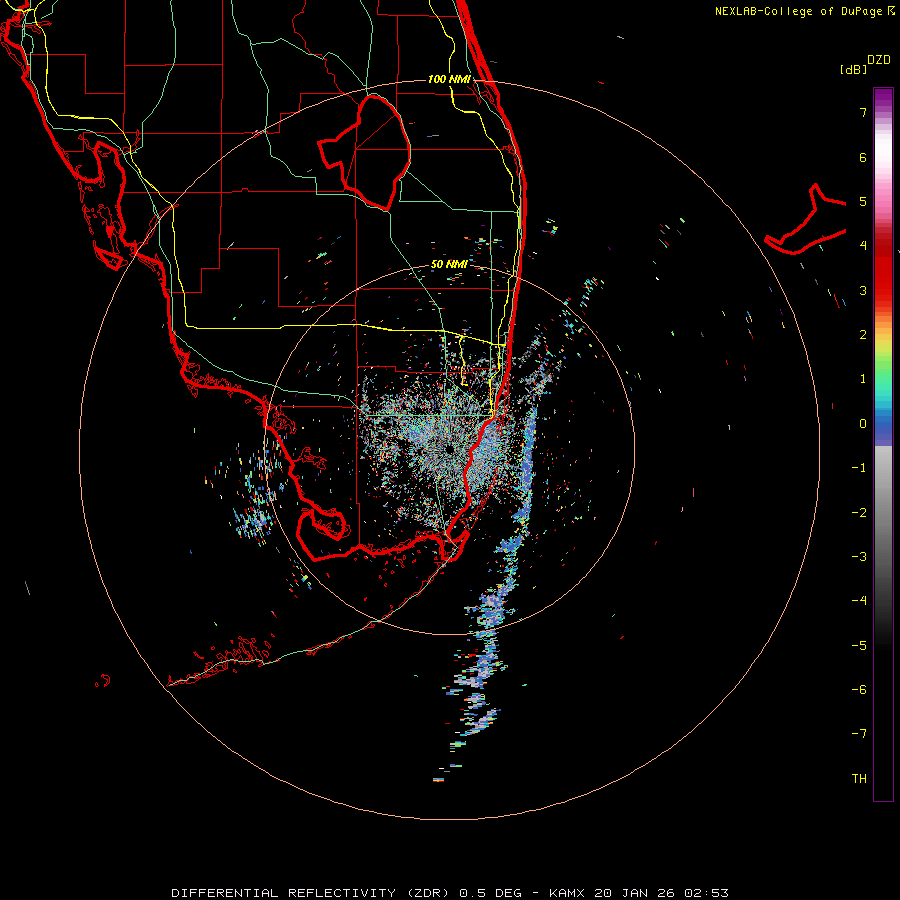Click the purple top segment of the color bar
The height and width of the screenshot is (900, 900).
pos(883,98)
